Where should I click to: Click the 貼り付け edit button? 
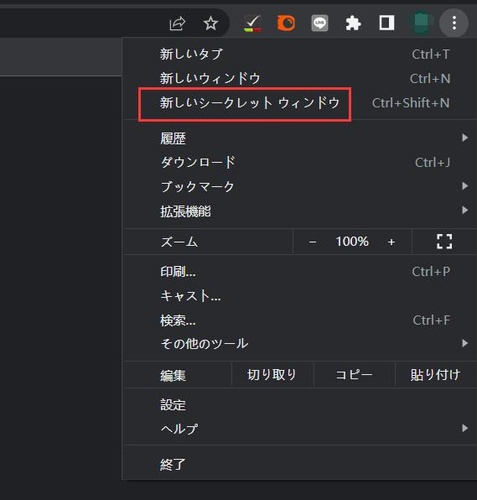point(435,375)
